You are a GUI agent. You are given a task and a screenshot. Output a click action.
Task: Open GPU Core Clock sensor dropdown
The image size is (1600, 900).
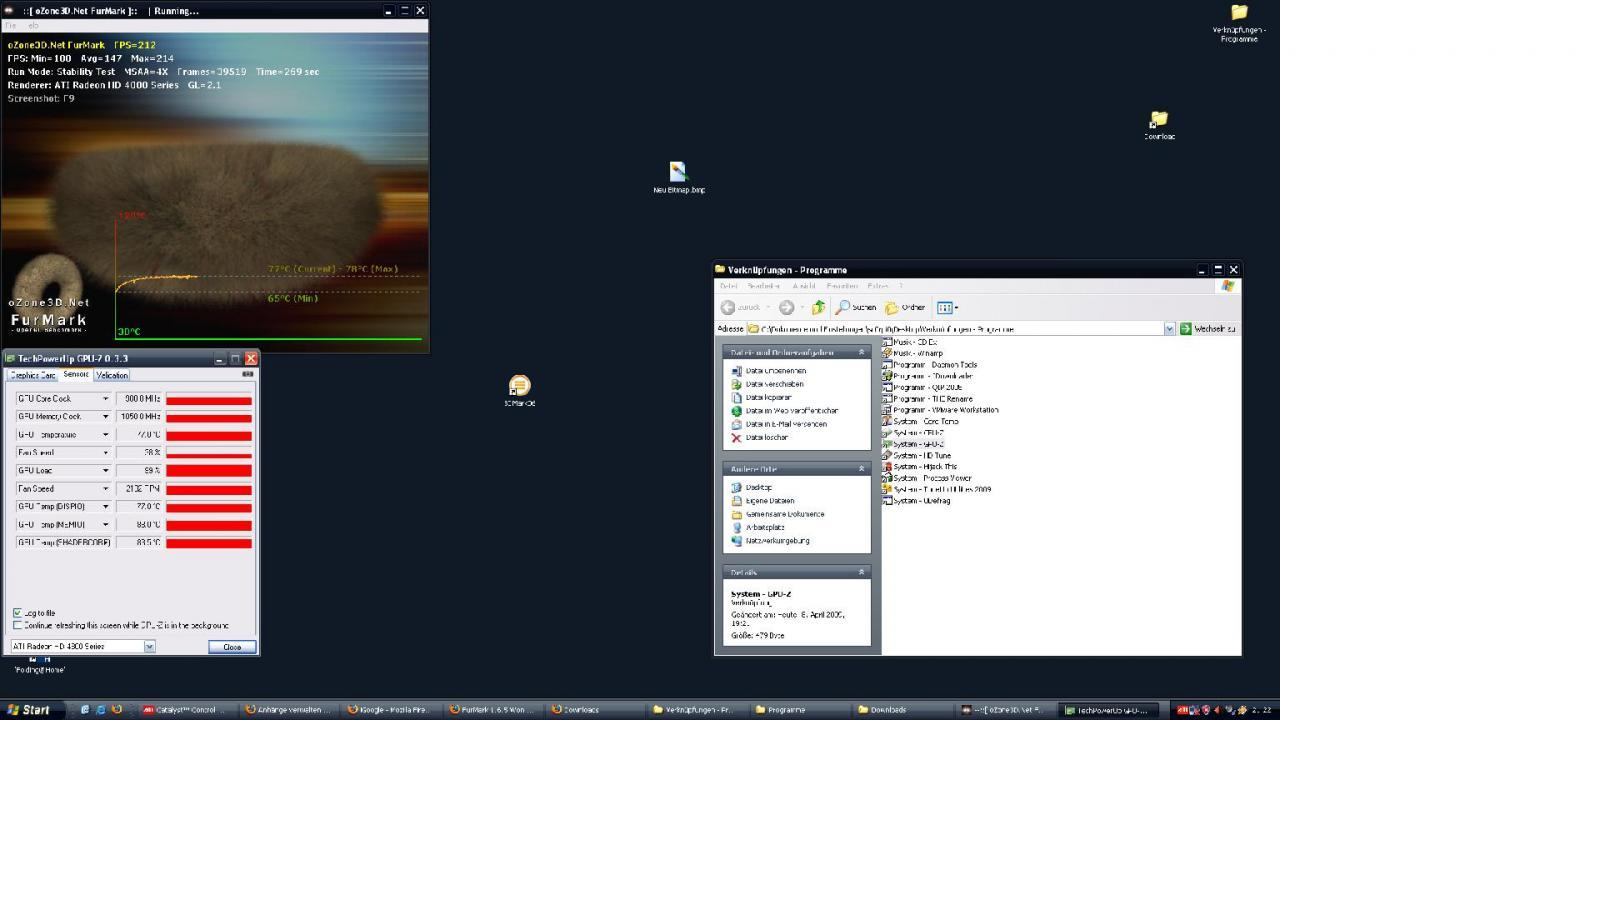pyautogui.click(x=105, y=399)
